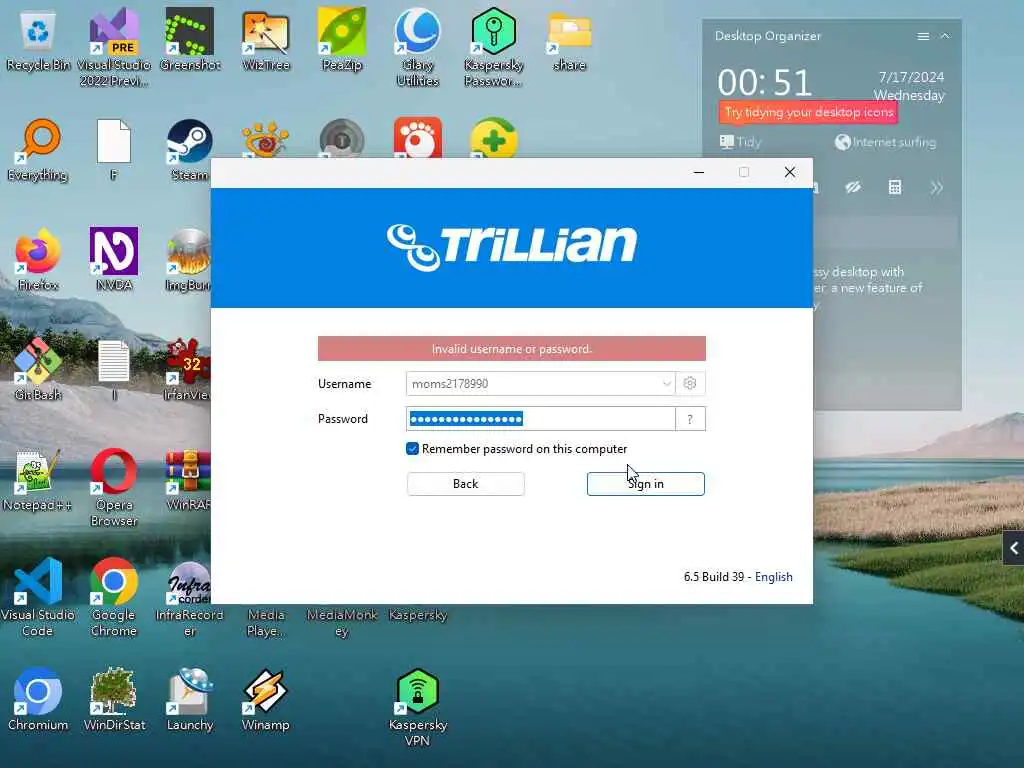Open the ImgBurn desktop shortcut
This screenshot has width=1024, height=768.
click(x=188, y=260)
